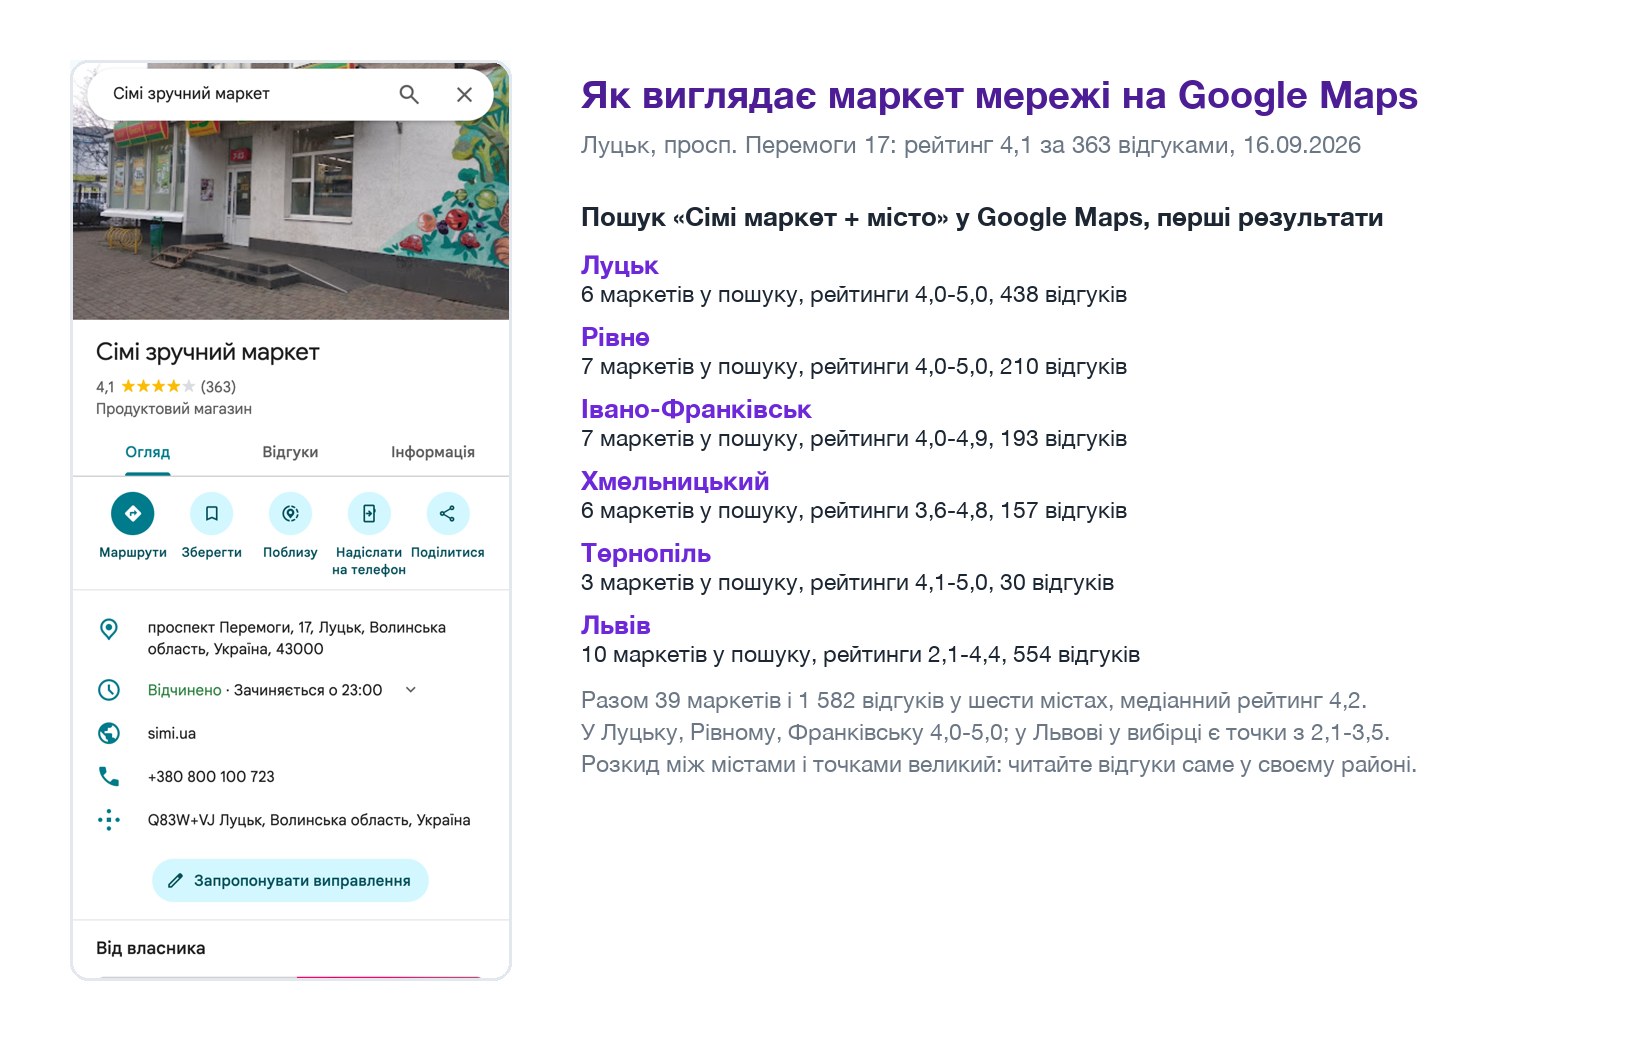
Task: Click the address location pin icon
Action: (109, 629)
